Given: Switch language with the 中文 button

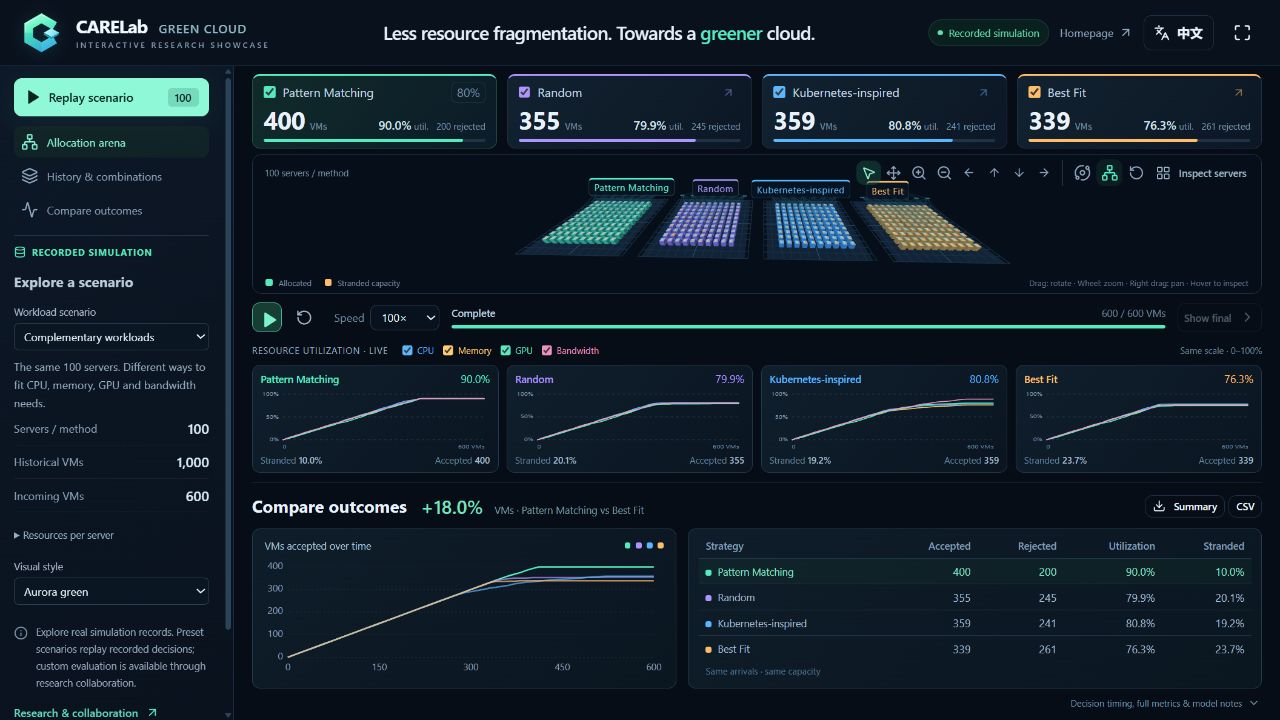Looking at the screenshot, I should [x=1179, y=33].
